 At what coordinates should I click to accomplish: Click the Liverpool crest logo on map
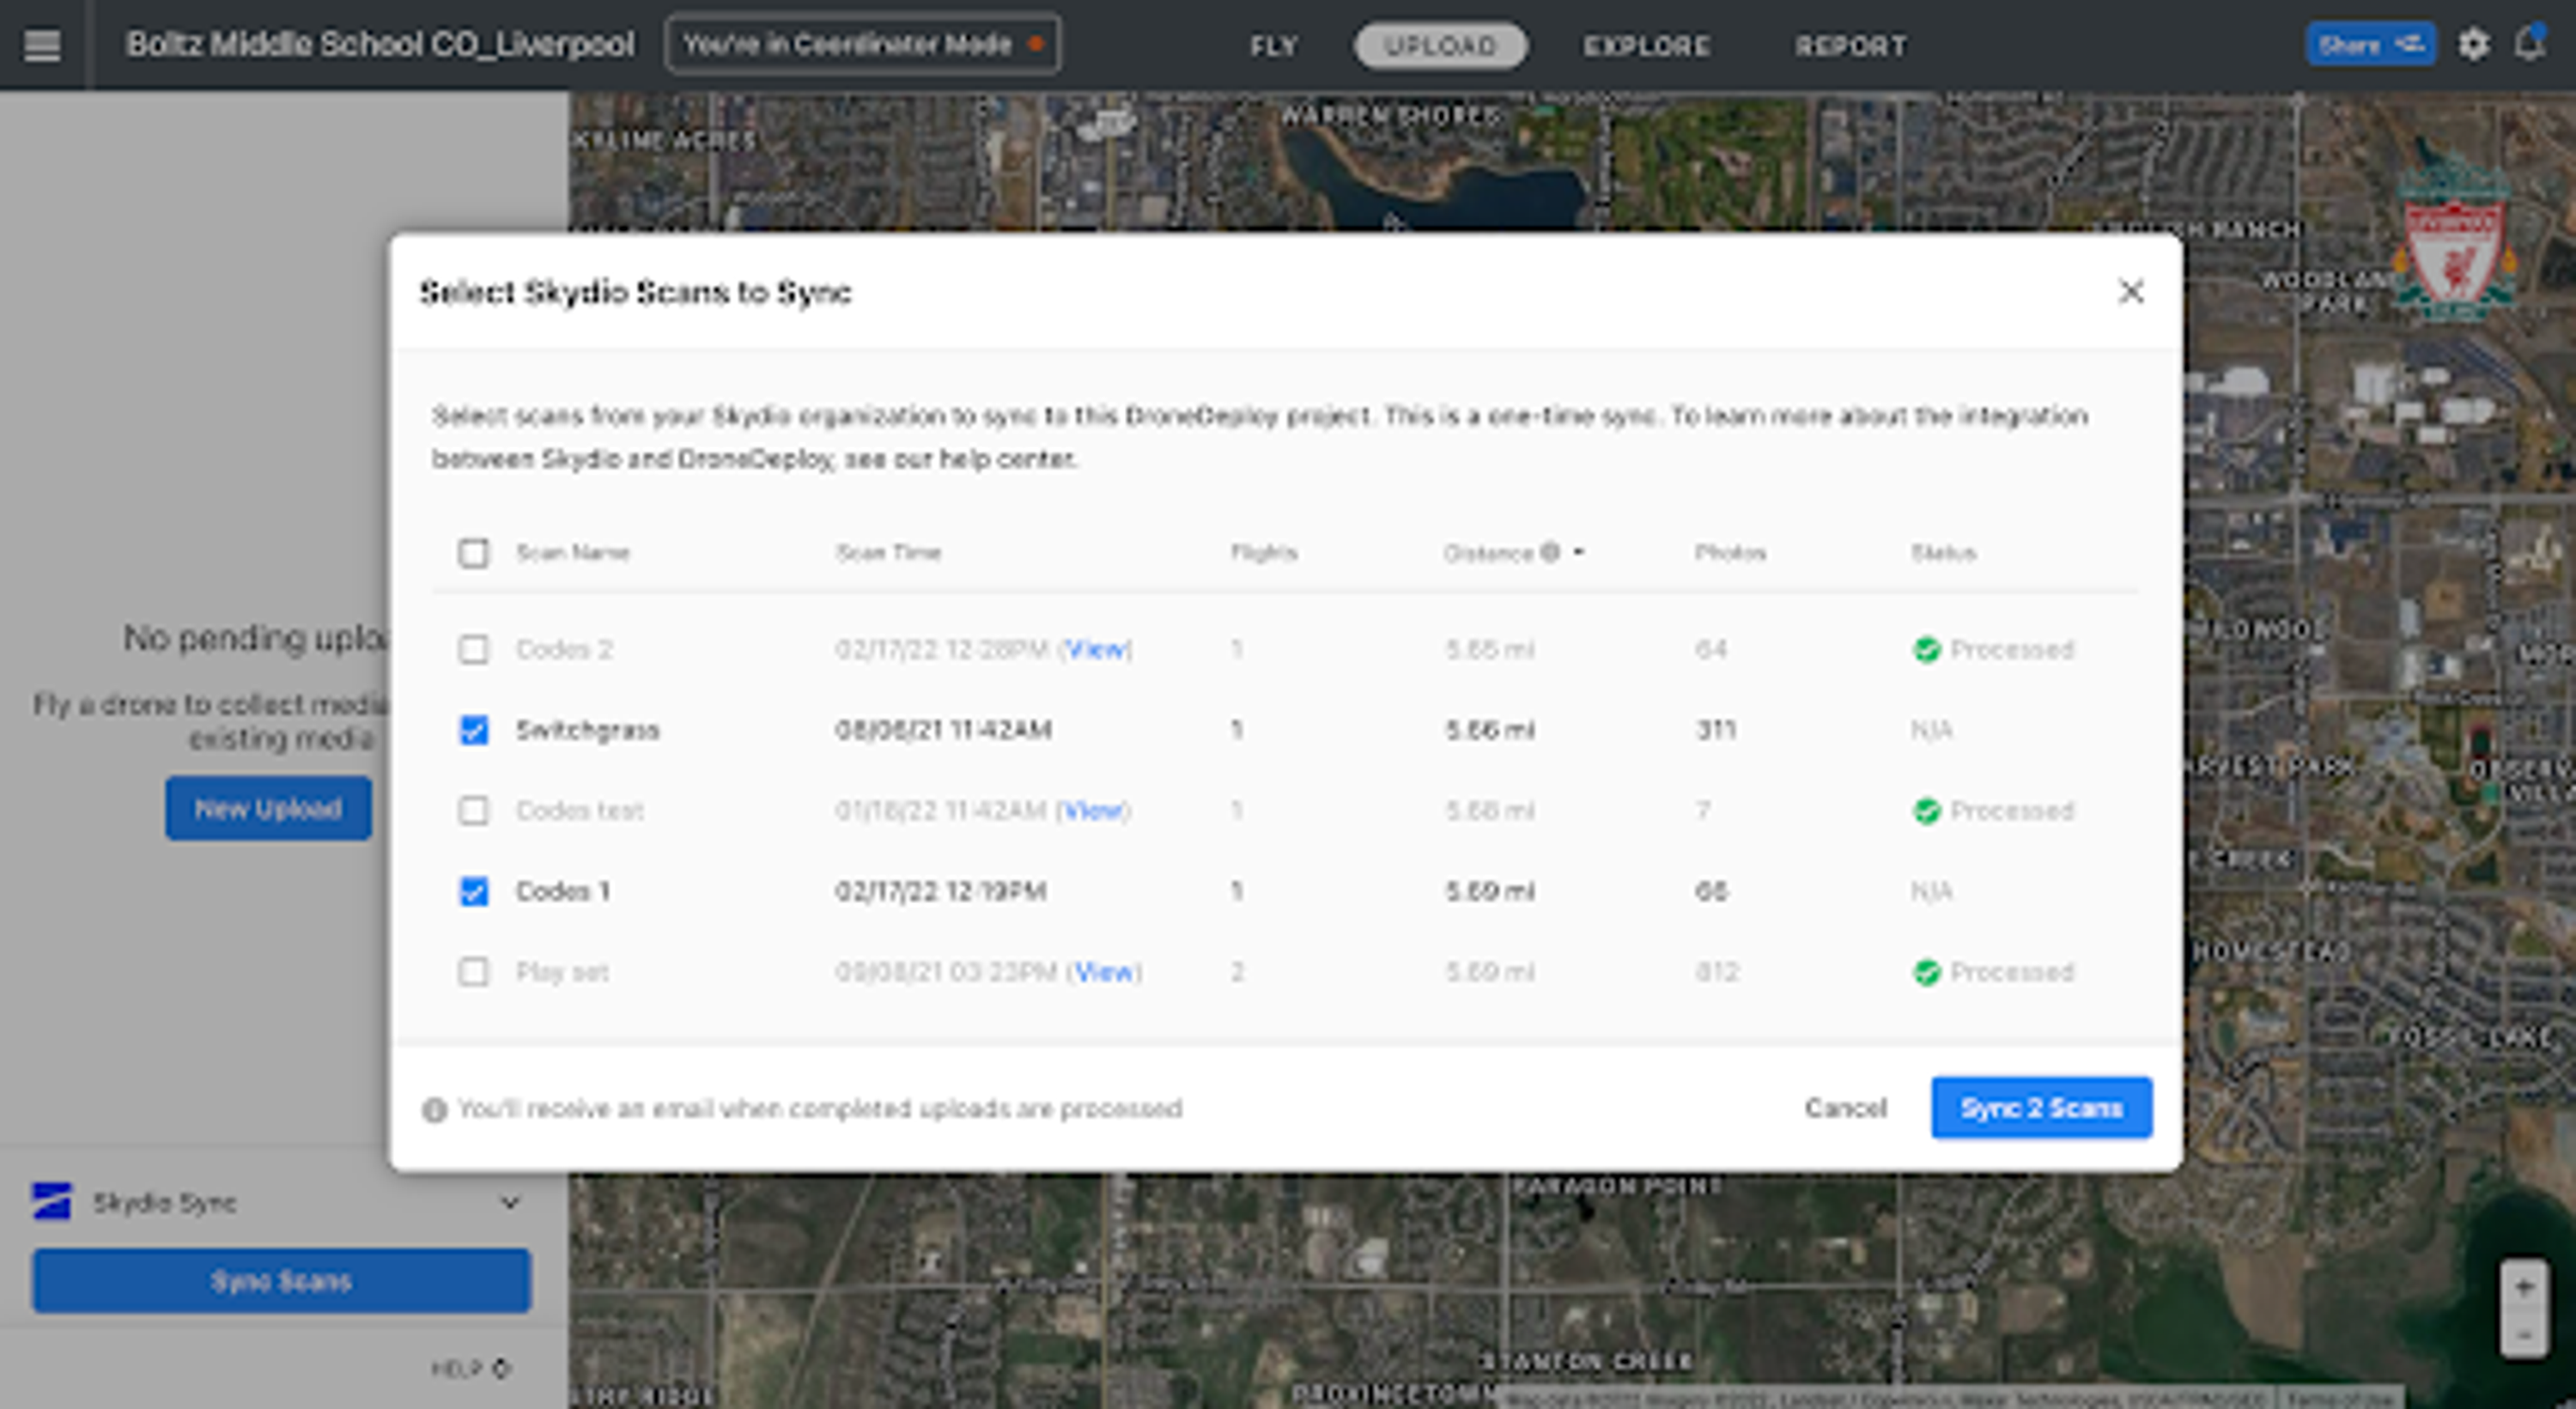tap(2455, 250)
